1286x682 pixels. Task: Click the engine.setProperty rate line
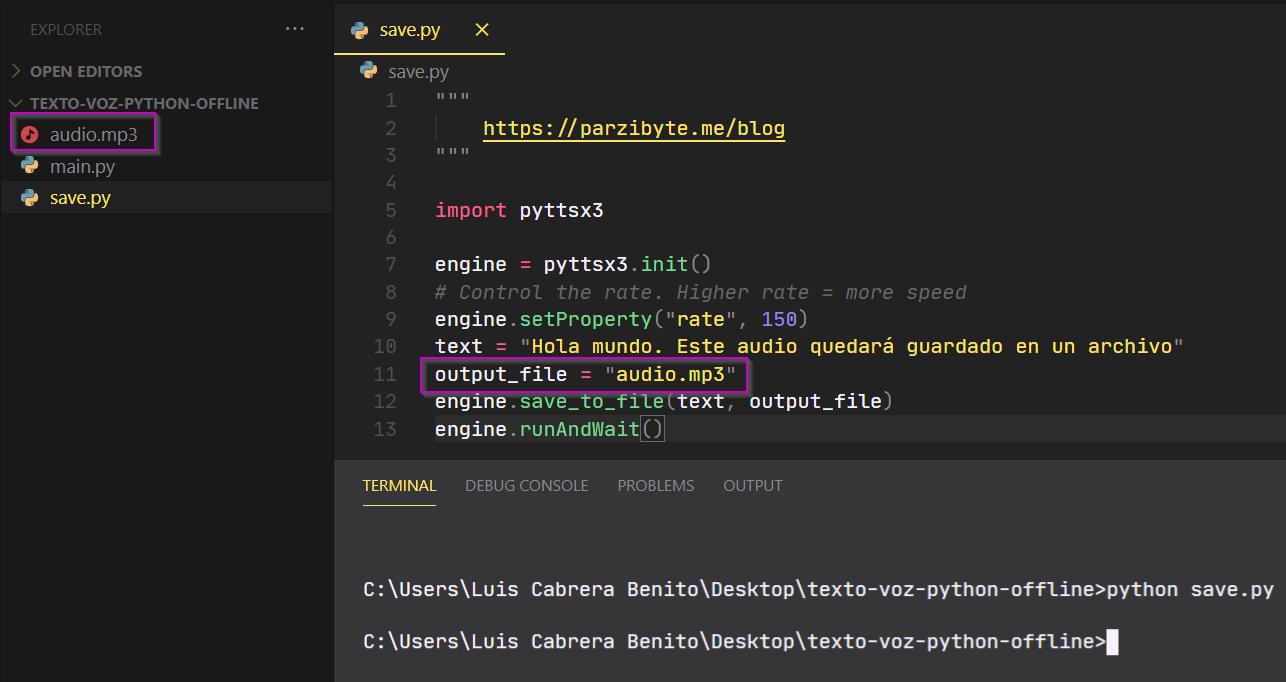coord(621,319)
